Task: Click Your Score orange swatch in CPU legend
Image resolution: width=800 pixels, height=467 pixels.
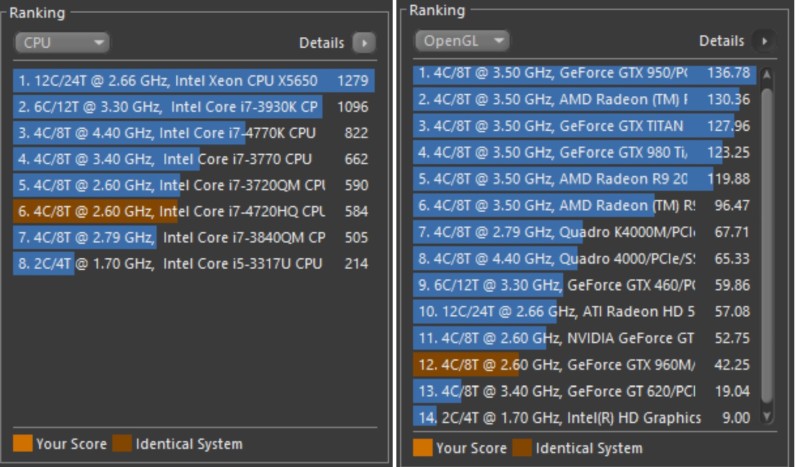Action: tap(22, 443)
